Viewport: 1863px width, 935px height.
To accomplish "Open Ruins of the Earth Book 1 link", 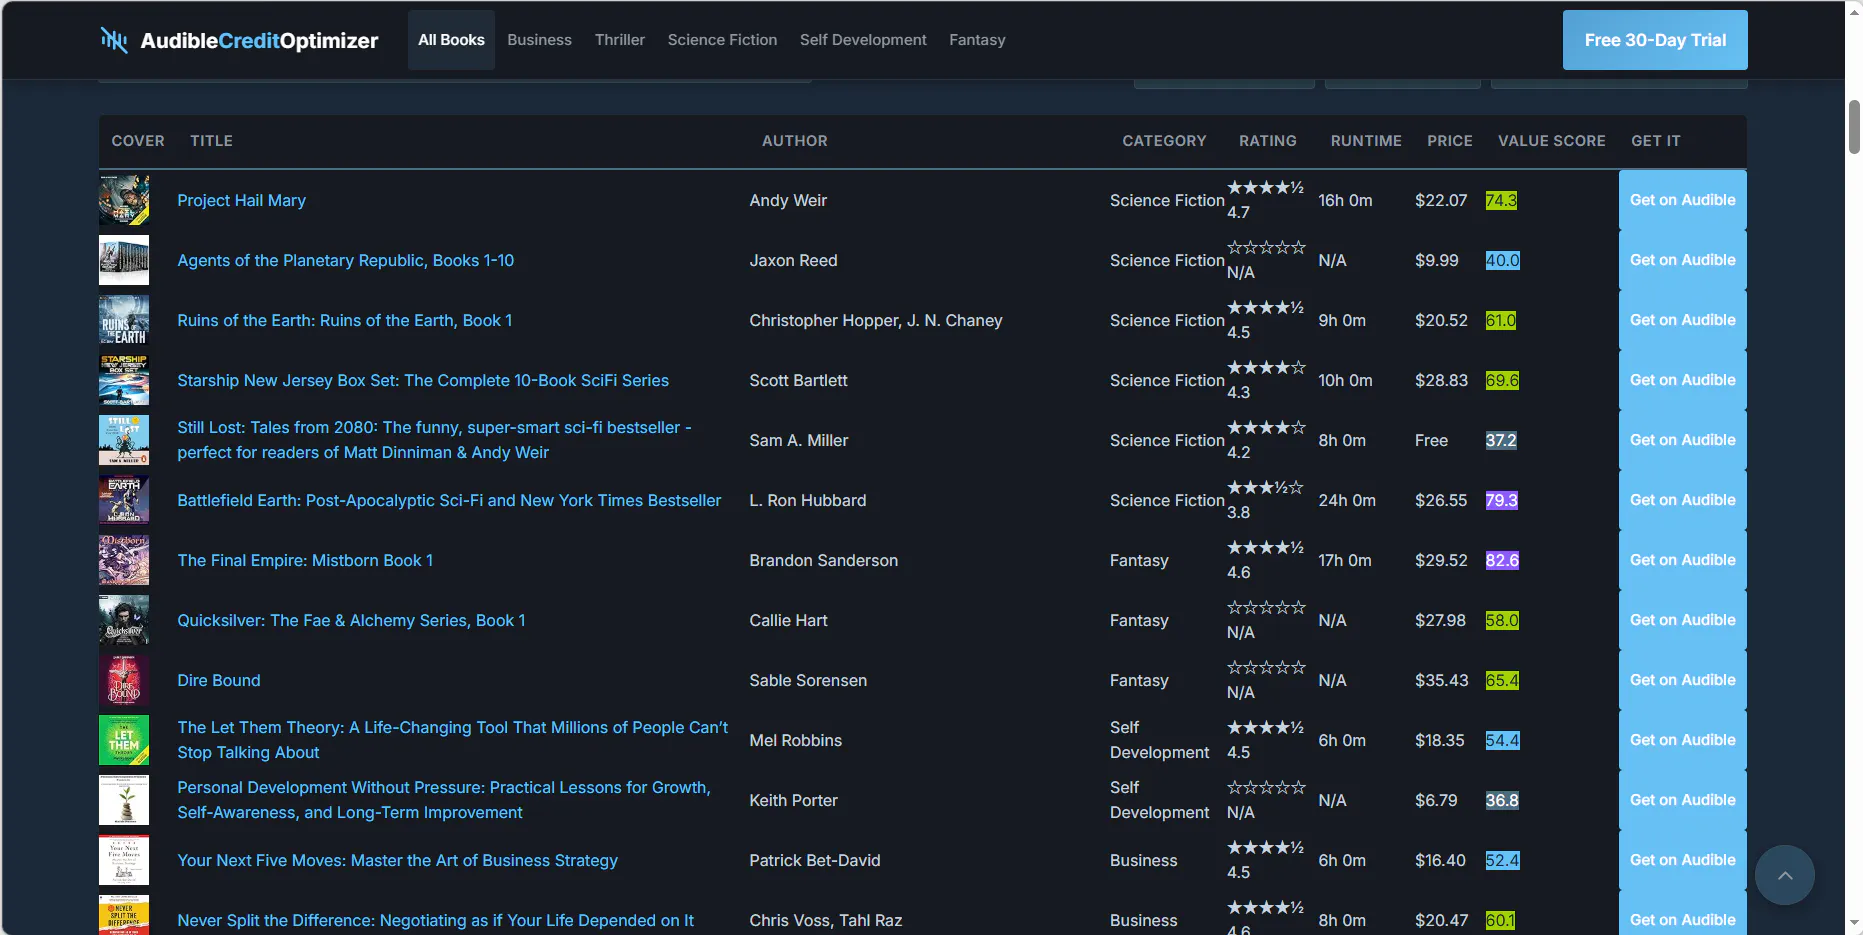I will [344, 320].
